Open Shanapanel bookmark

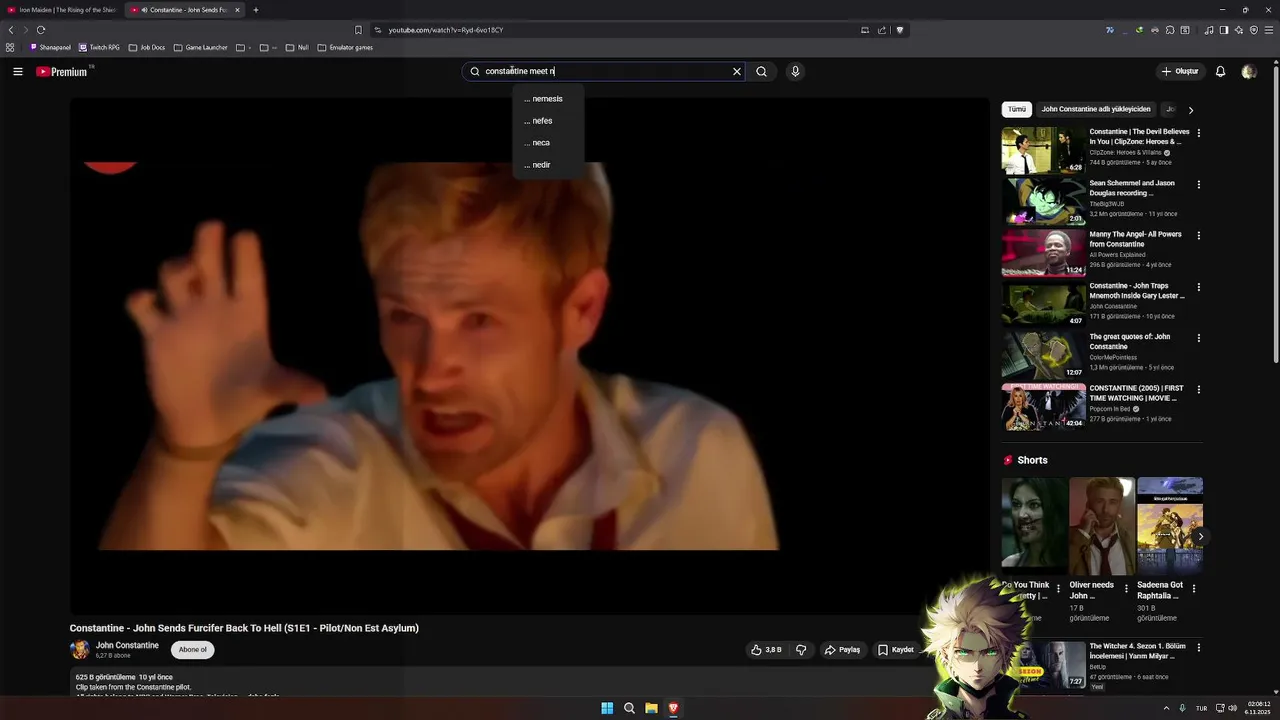[x=50, y=47]
